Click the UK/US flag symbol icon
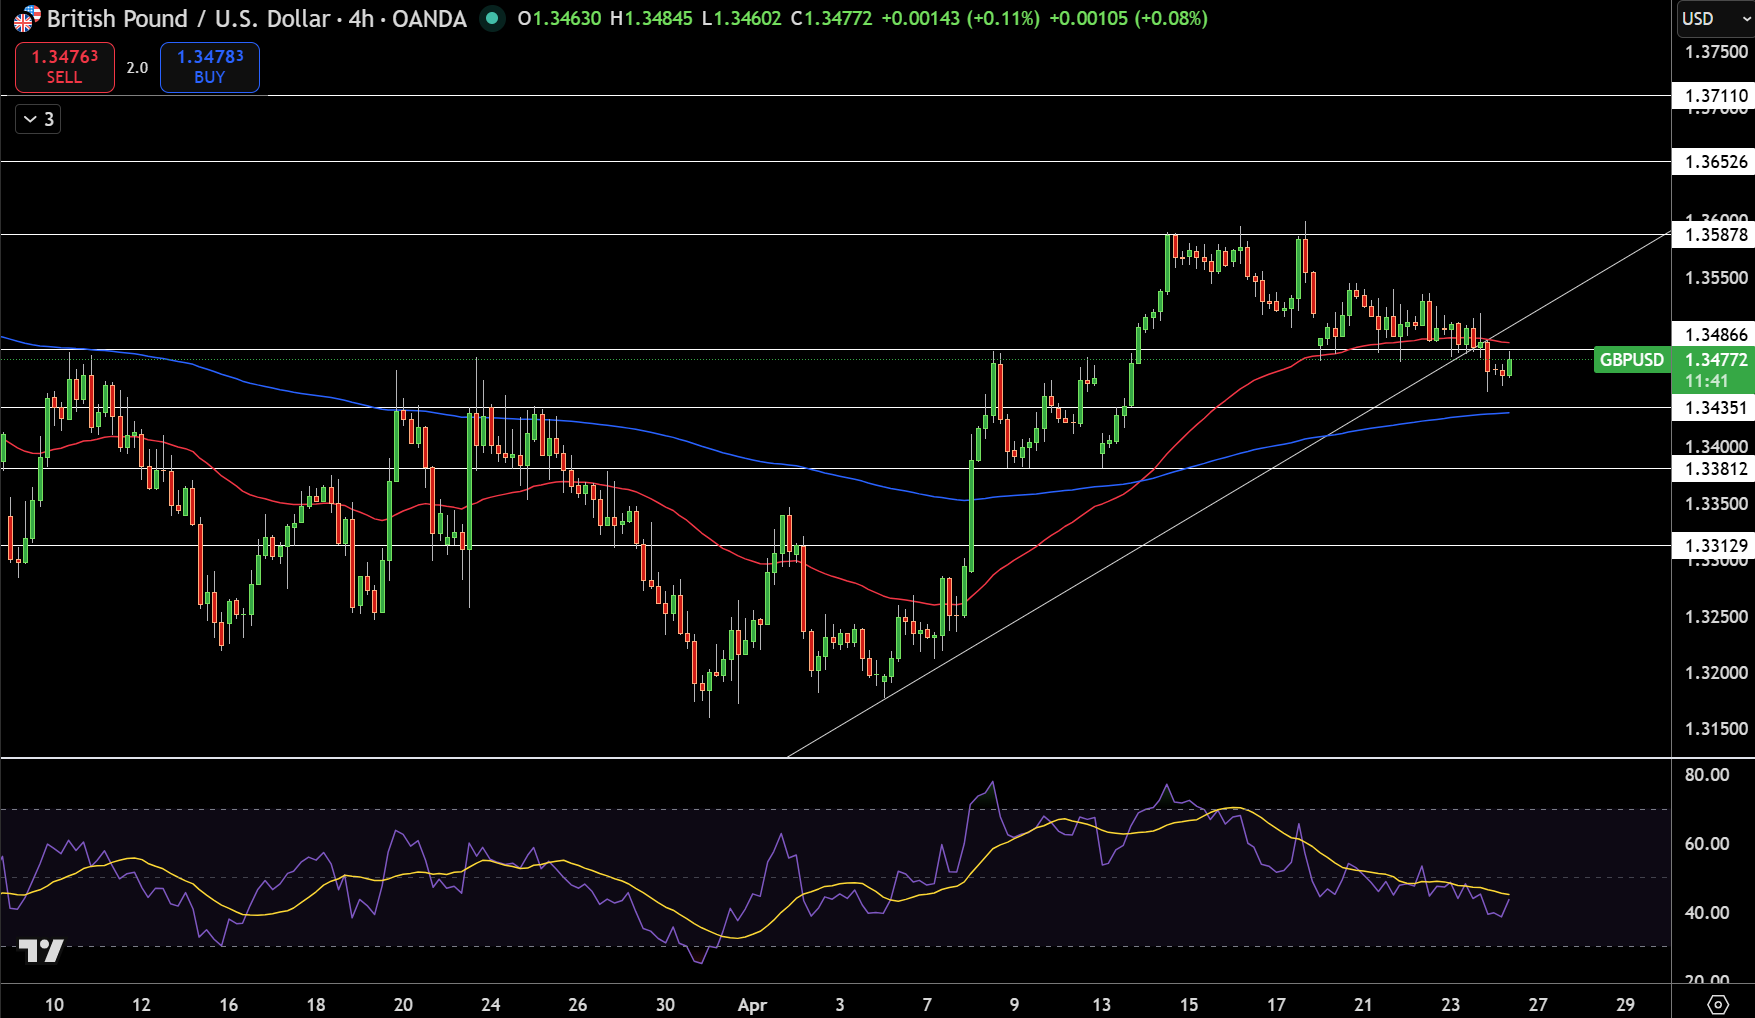Image resolution: width=1755 pixels, height=1018 pixels. pos(26,18)
